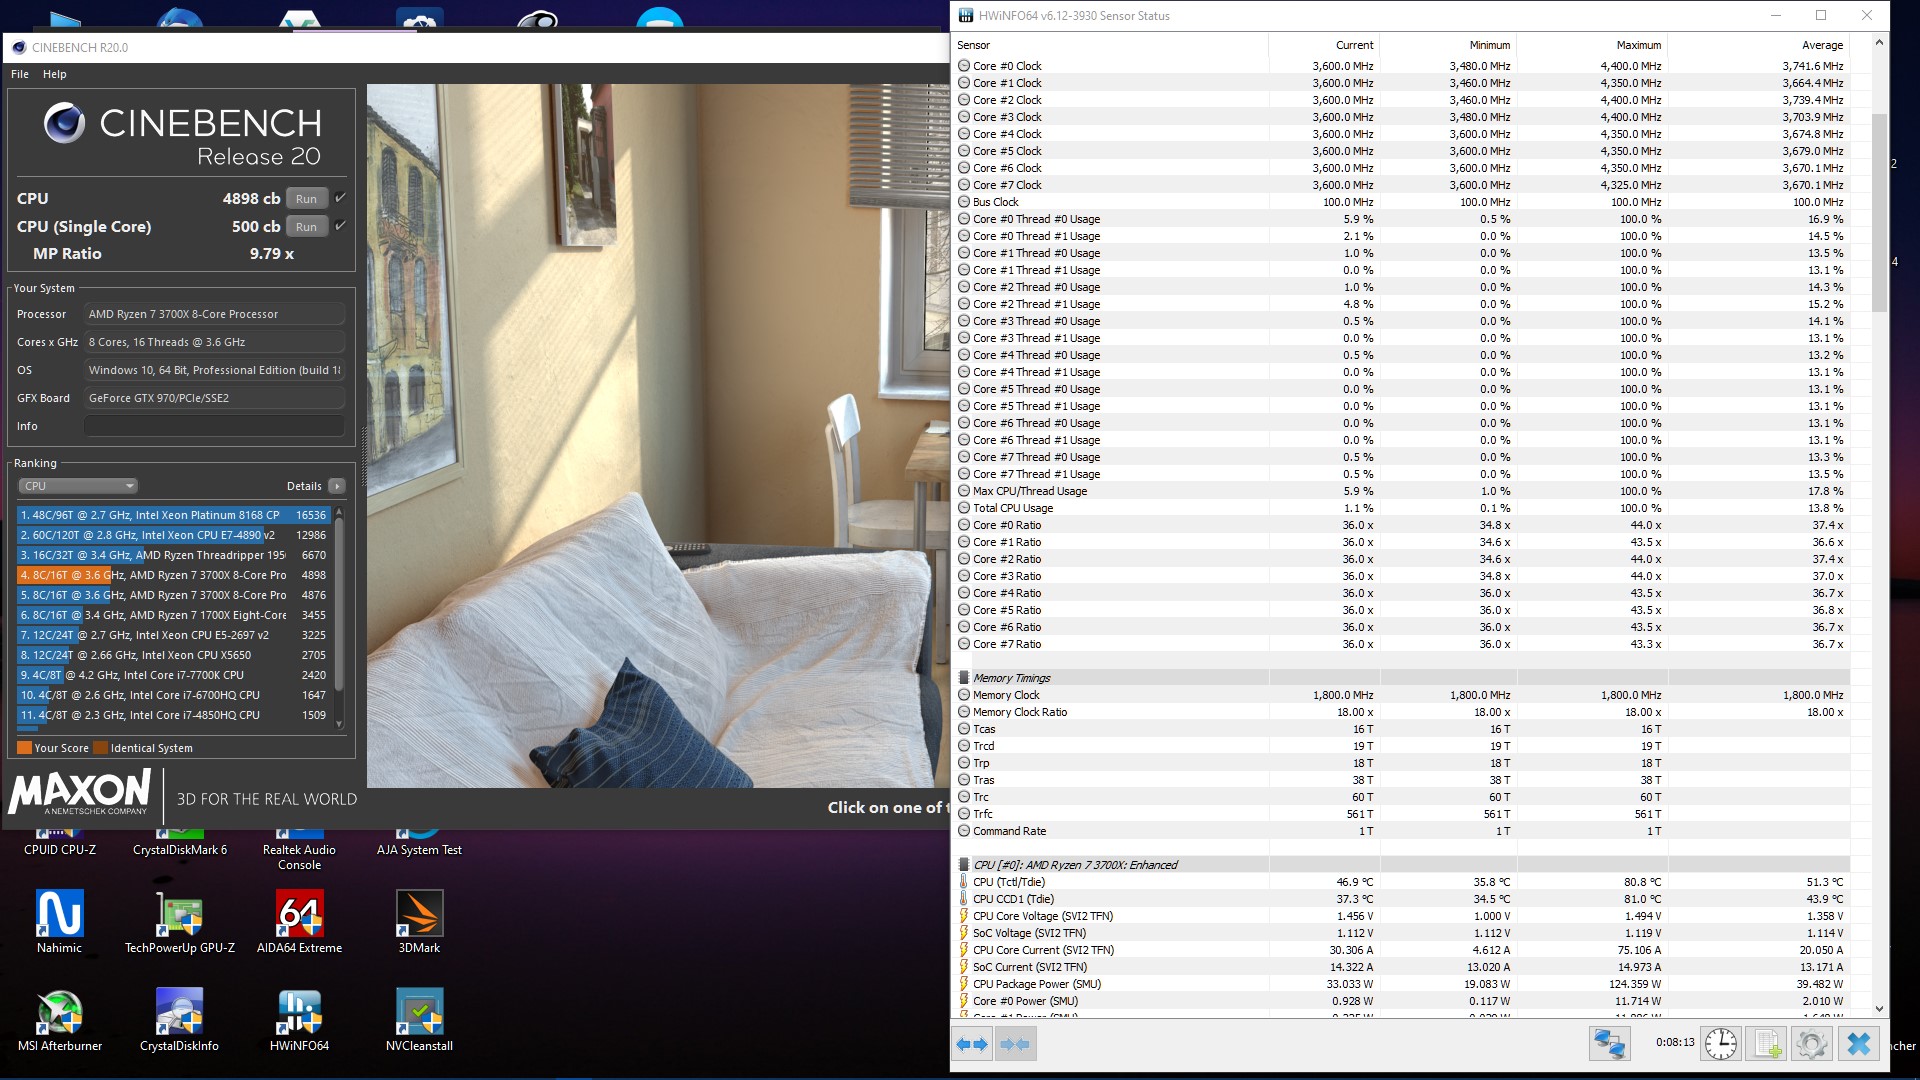Click the collapse columns arrows button in HWiNFO

(1015, 1044)
